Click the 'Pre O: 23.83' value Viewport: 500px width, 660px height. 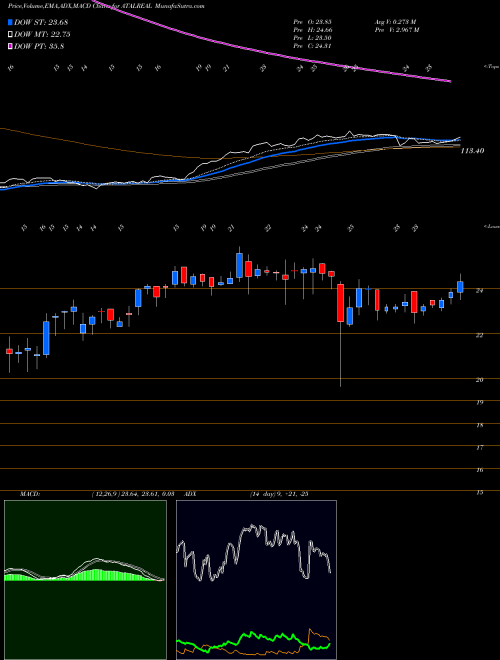pyautogui.click(x=312, y=22)
